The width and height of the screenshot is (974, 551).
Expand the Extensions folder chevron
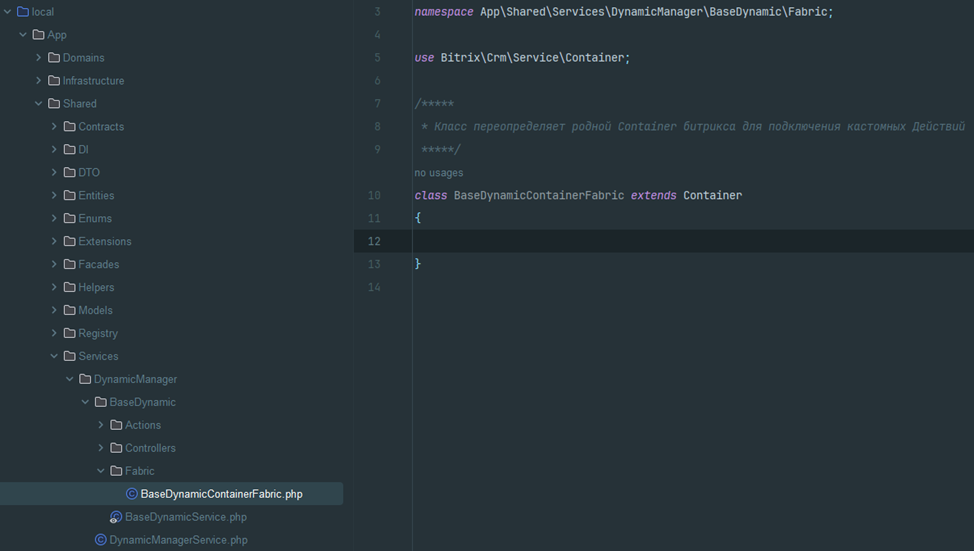(54, 242)
